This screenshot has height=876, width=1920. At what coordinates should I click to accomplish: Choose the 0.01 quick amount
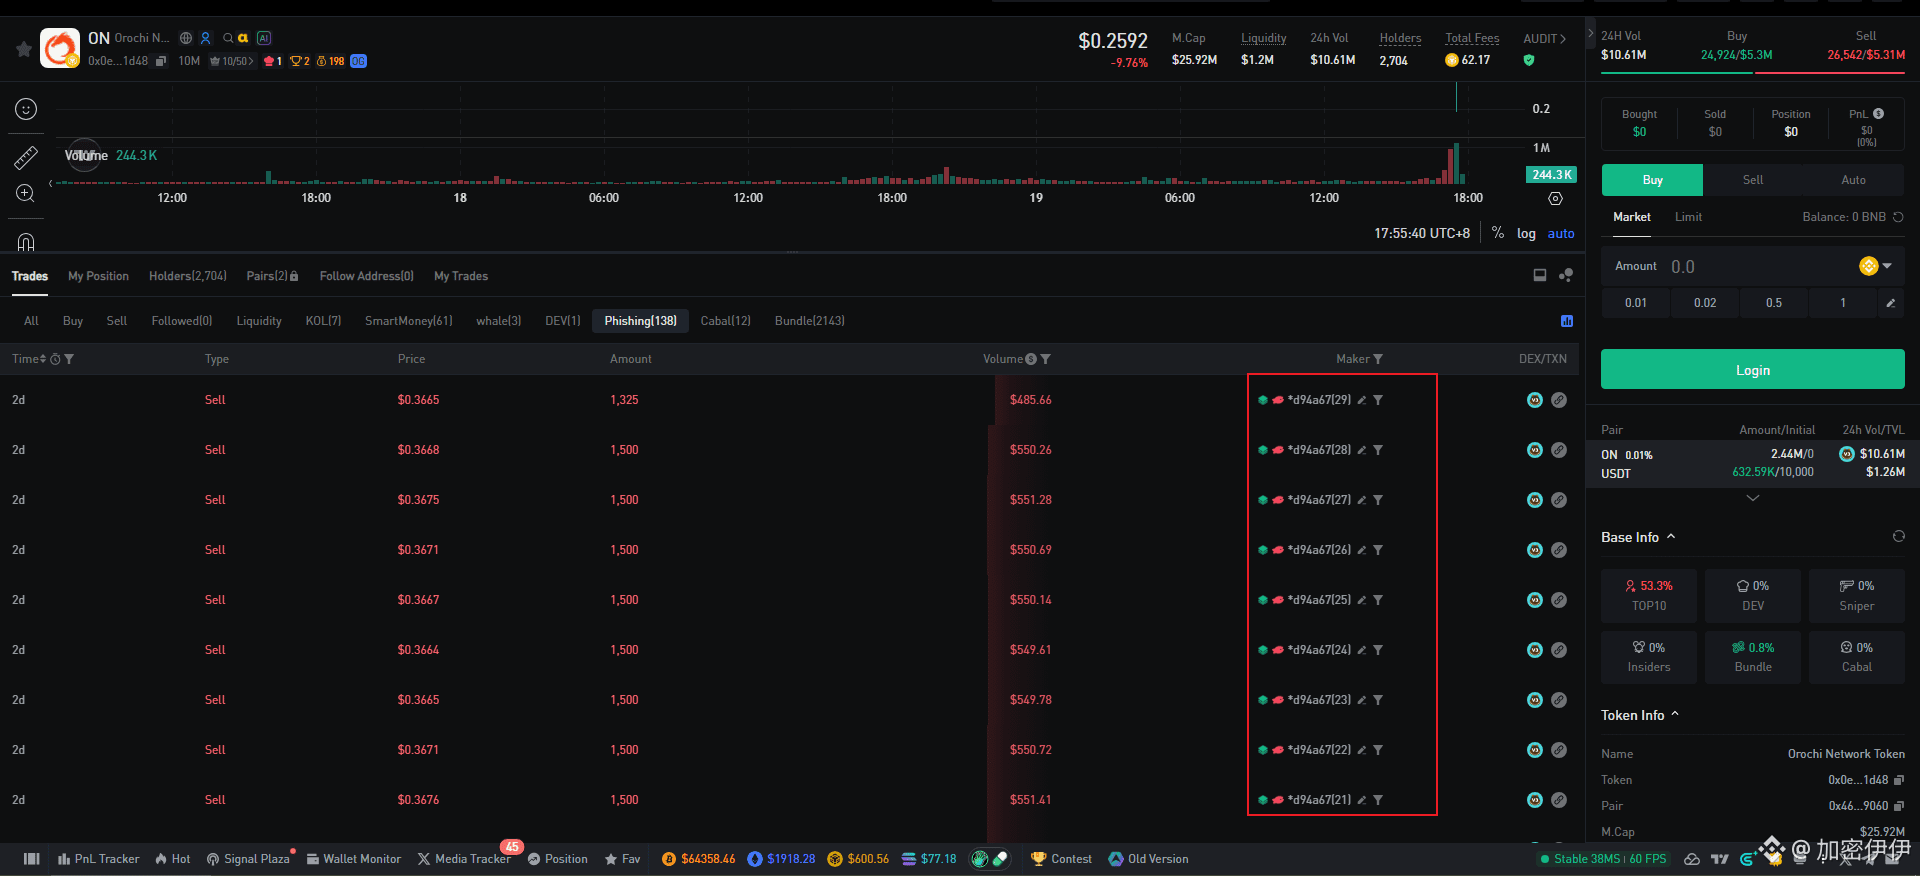coord(1636,303)
